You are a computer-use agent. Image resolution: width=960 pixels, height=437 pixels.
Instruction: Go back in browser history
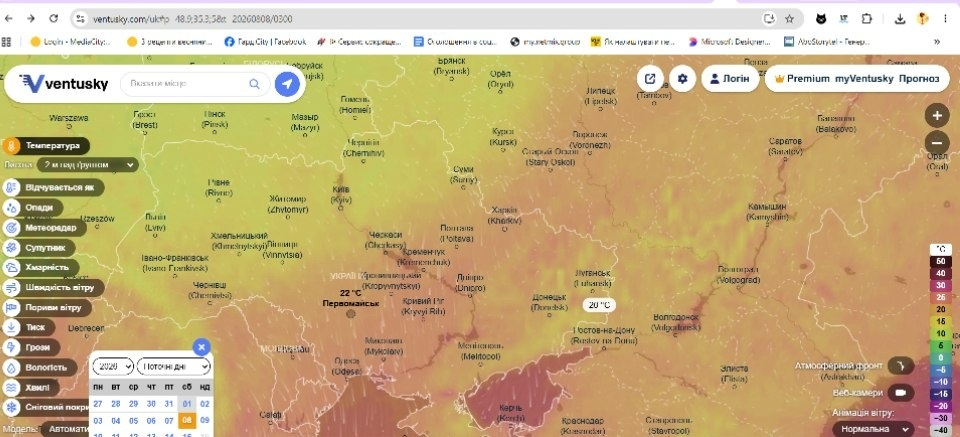pyautogui.click(x=9, y=19)
